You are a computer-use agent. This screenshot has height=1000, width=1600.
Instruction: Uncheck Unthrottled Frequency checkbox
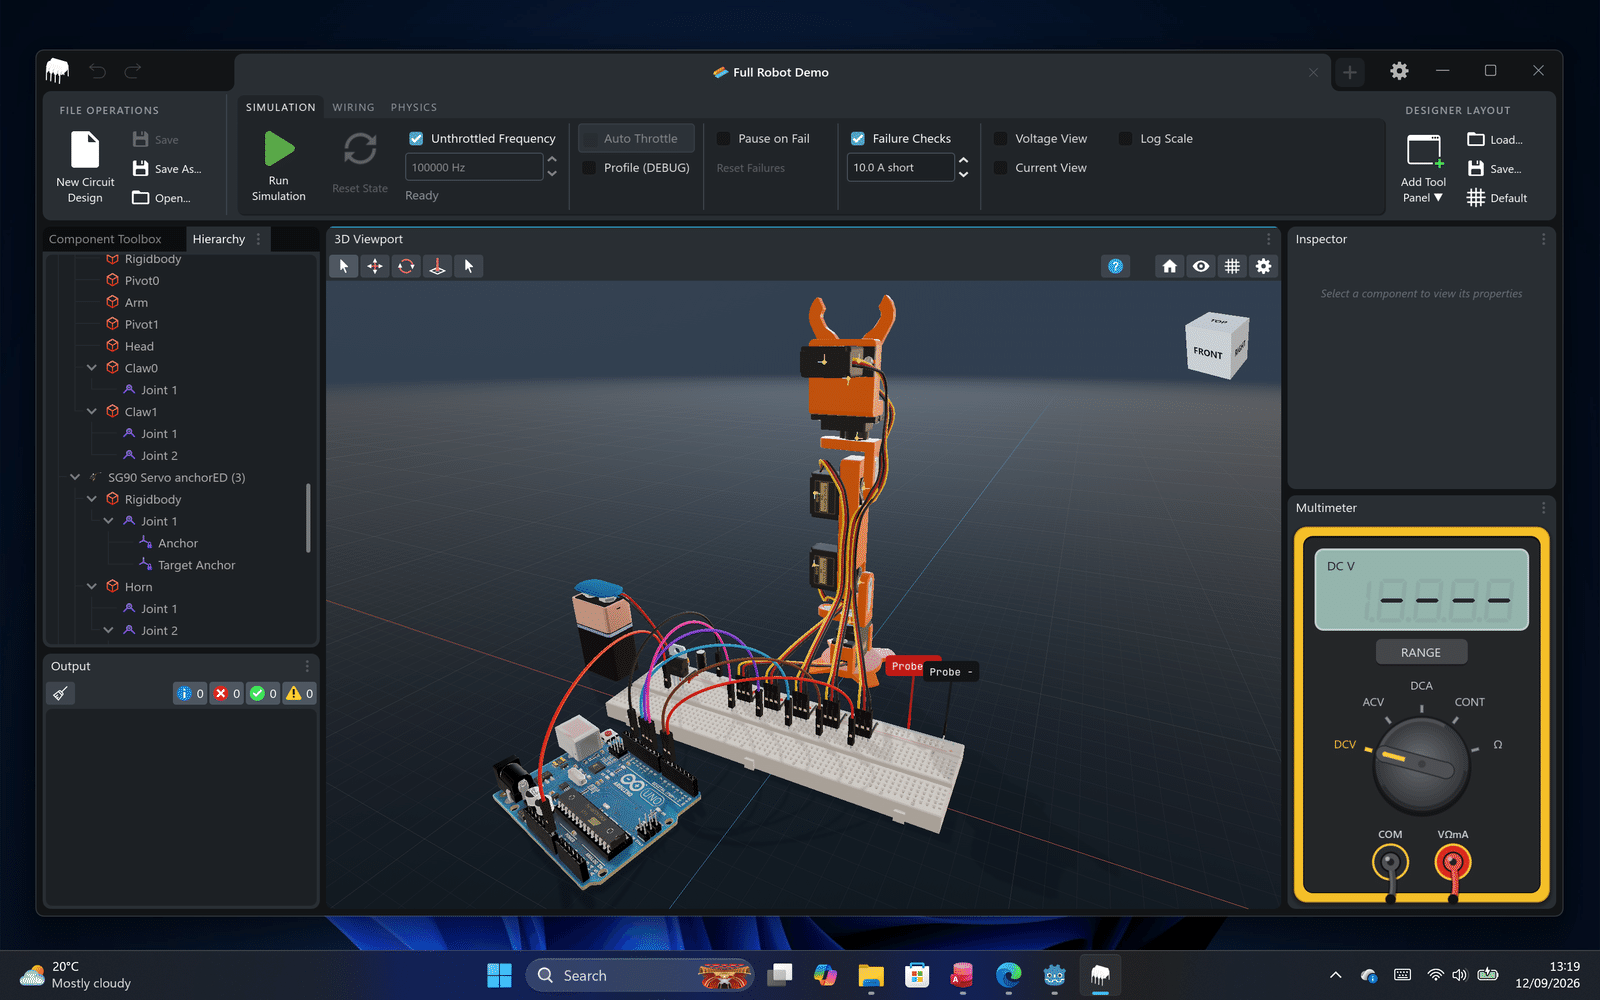[416, 138]
